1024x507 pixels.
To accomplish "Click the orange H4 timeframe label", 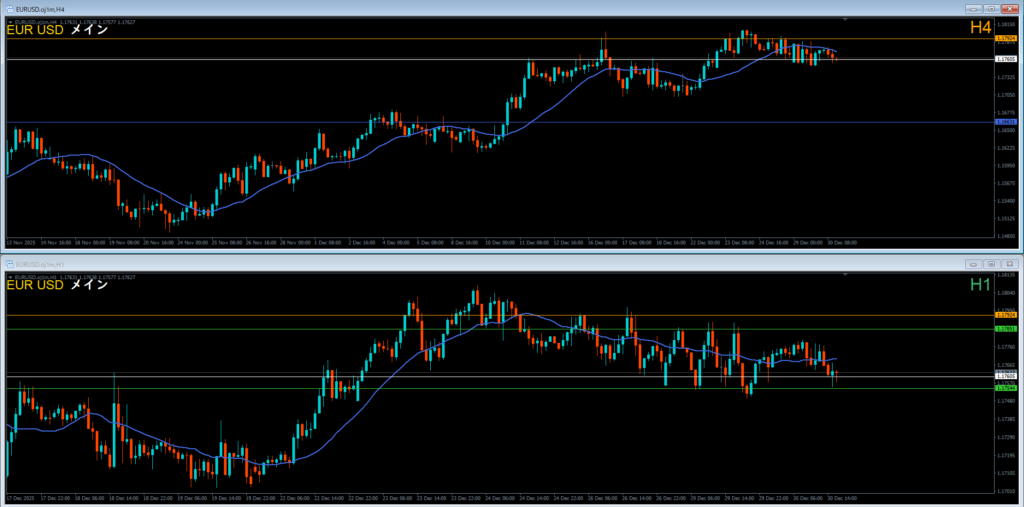I will click(979, 29).
